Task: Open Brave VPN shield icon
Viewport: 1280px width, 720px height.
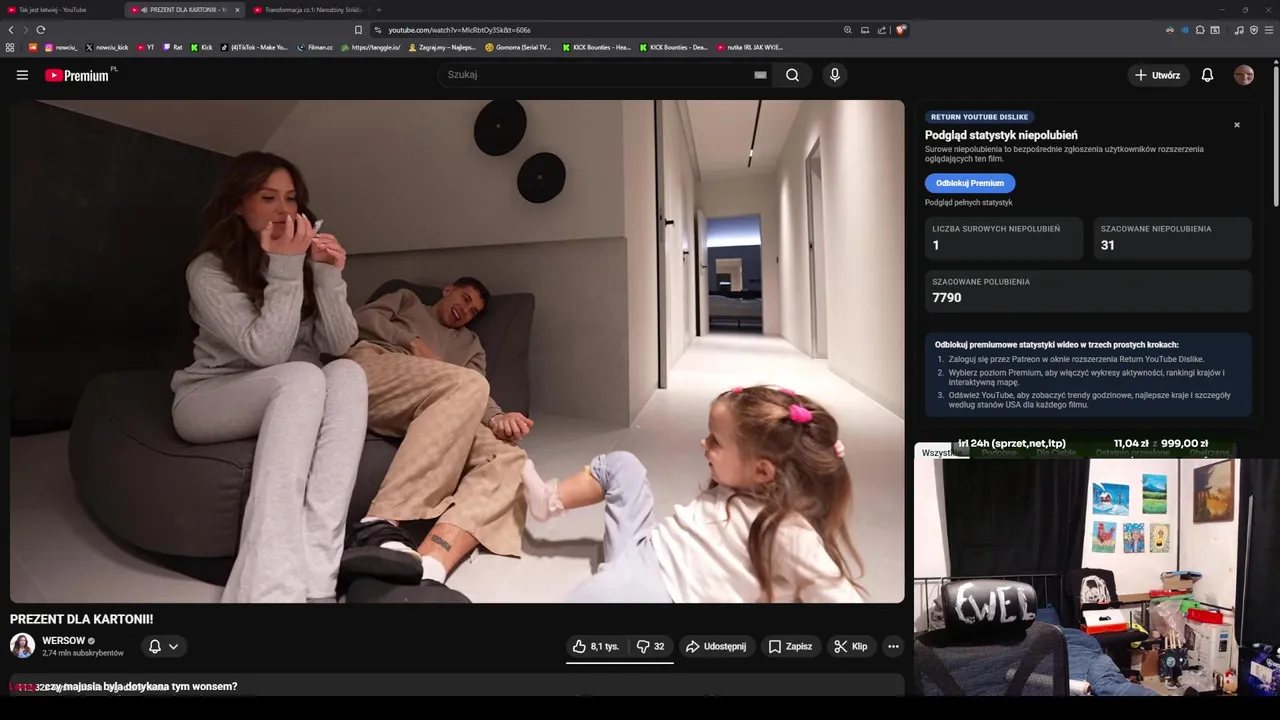Action: 1254,30
